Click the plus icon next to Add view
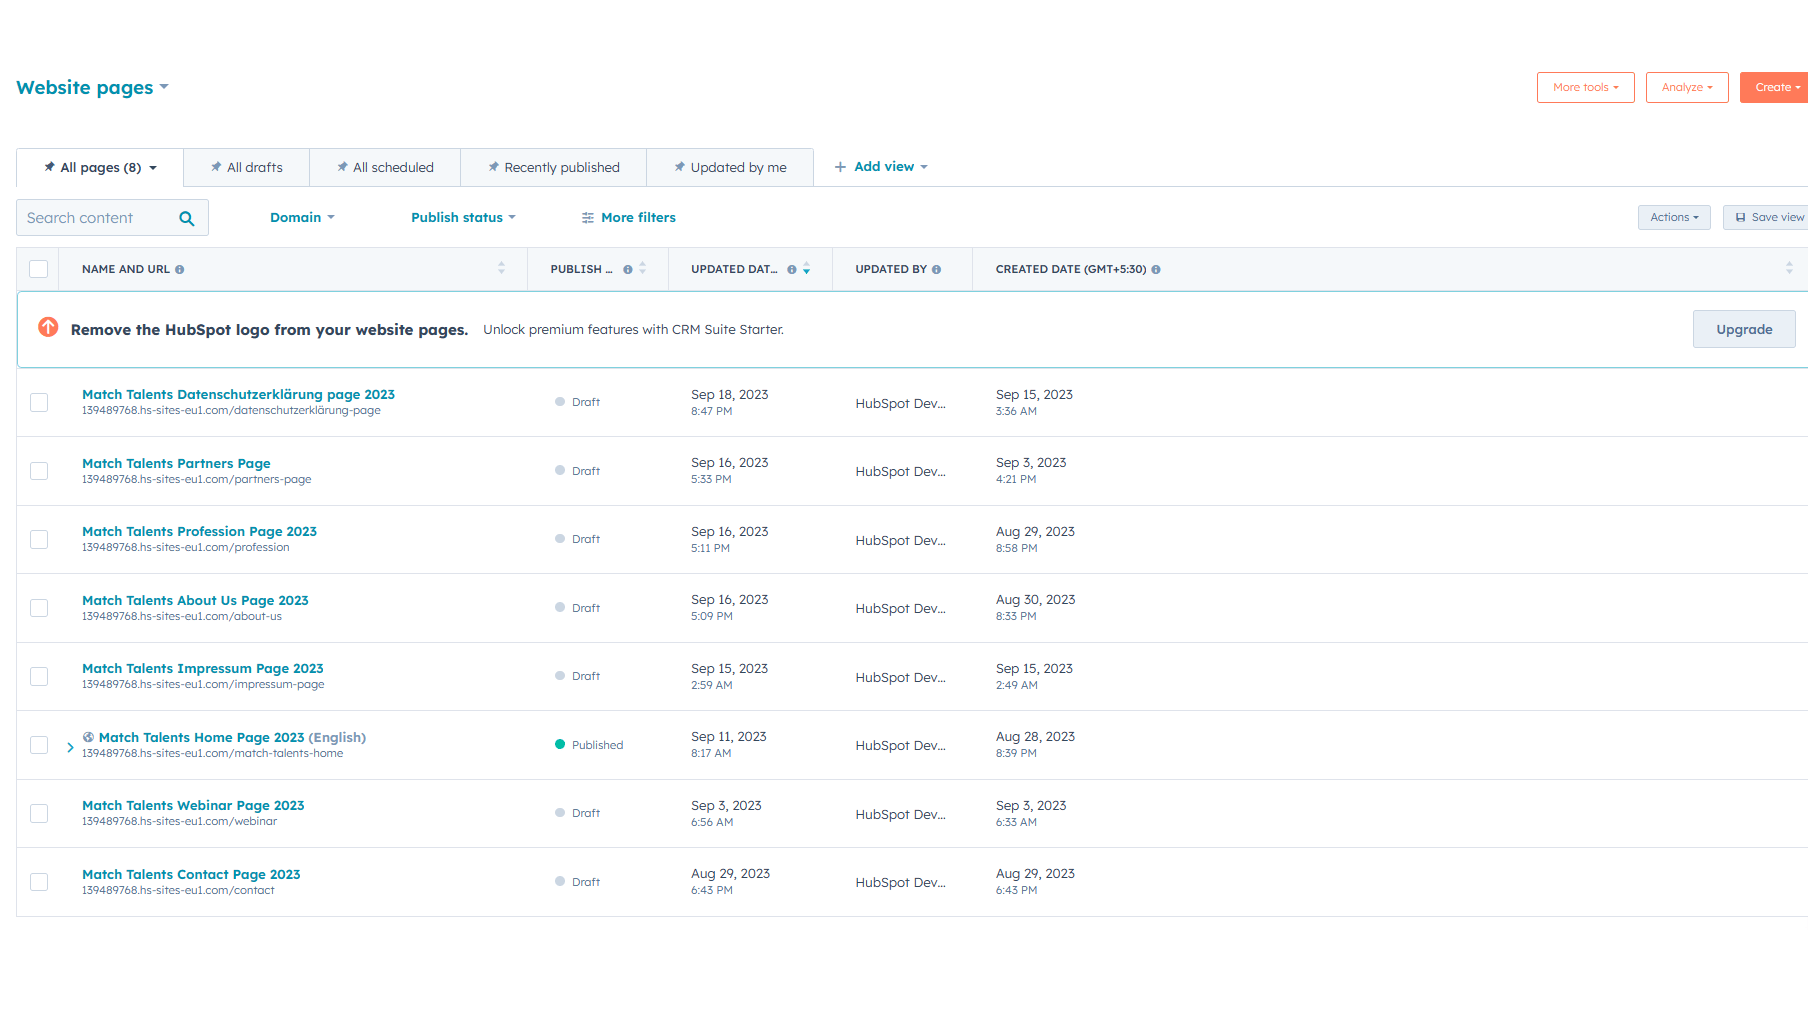 pos(840,167)
